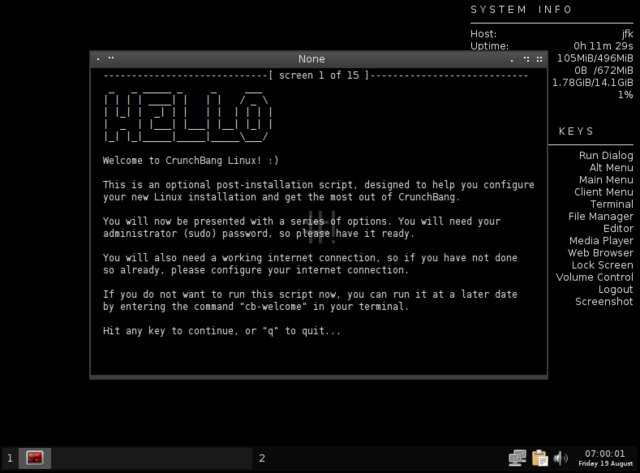
Task: Click "Logout" in the keys list
Action: coord(616,290)
